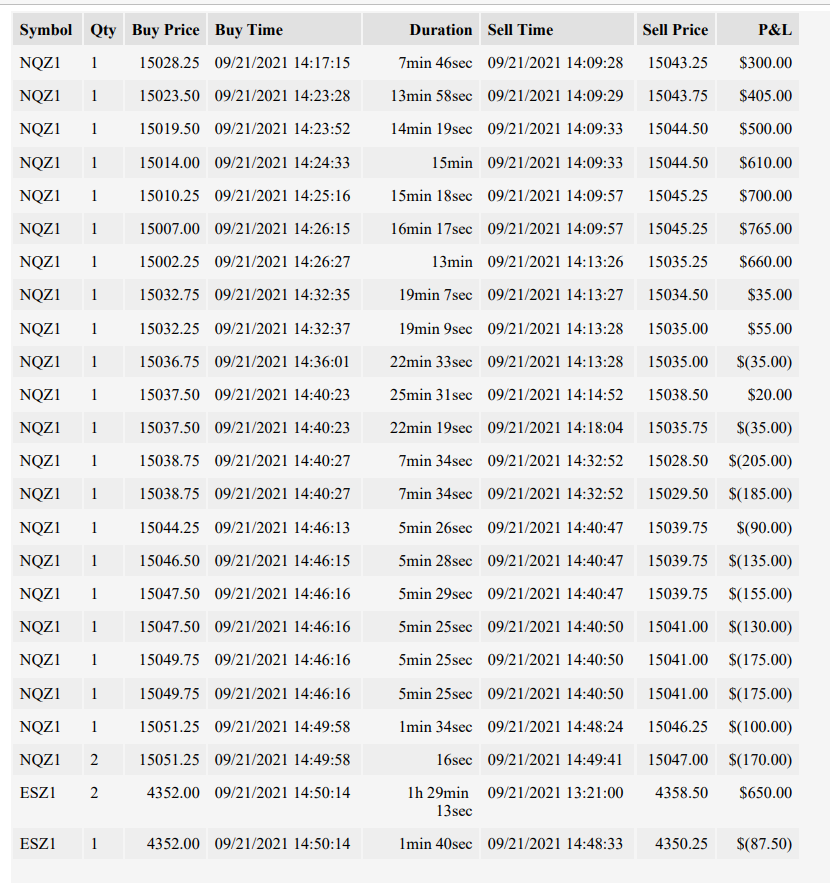830x889 pixels.
Task: Sort by the Duration column header
Action: [421, 29]
